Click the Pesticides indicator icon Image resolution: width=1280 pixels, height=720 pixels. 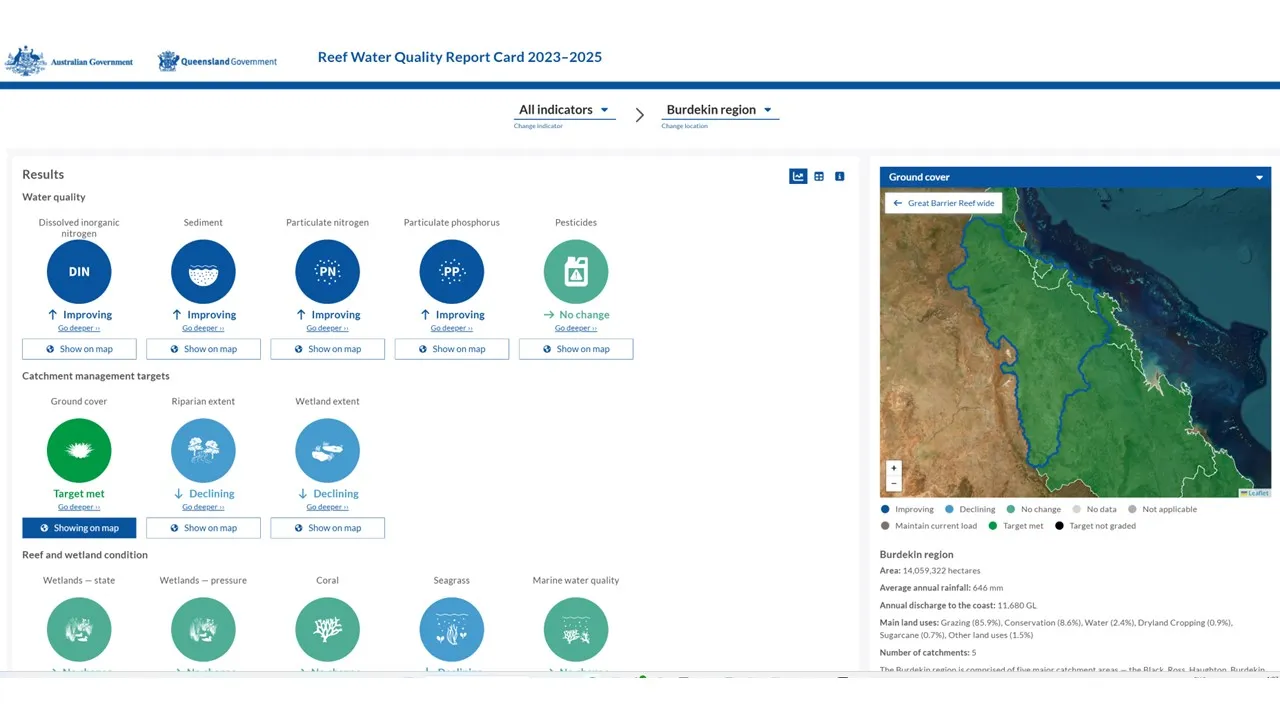(576, 271)
